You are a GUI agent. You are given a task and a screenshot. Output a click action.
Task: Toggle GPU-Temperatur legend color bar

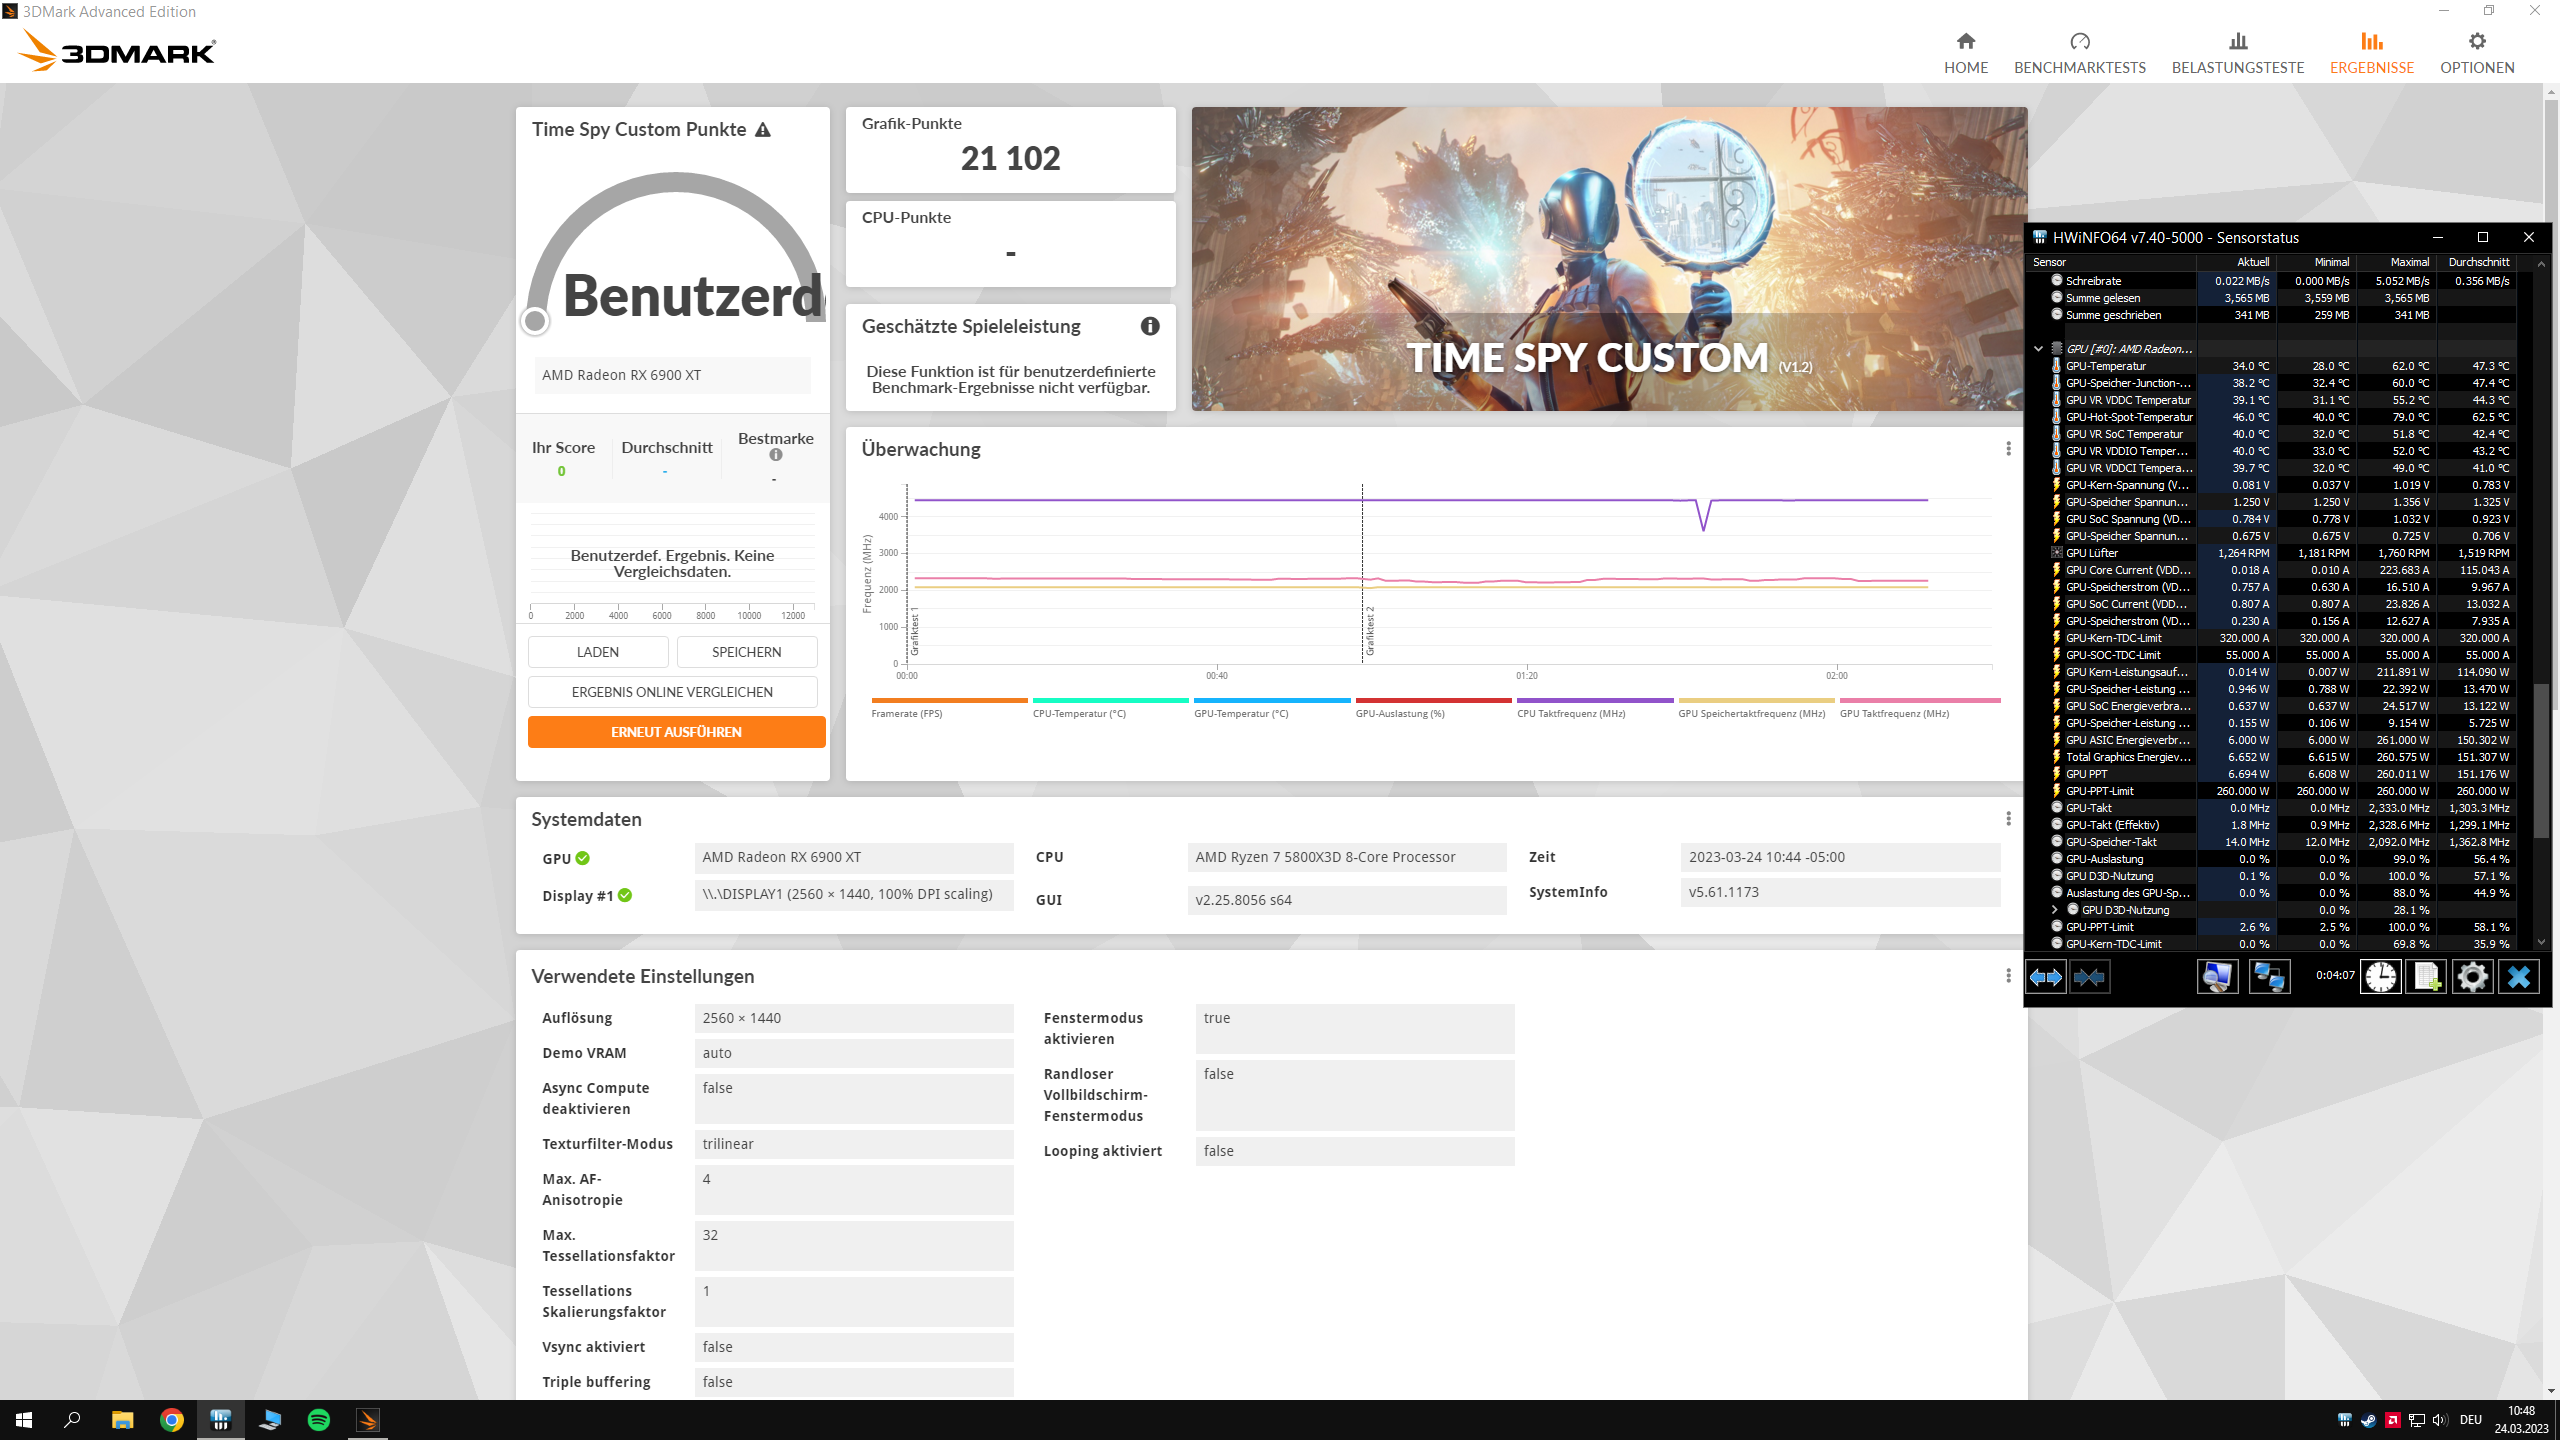tap(1271, 701)
